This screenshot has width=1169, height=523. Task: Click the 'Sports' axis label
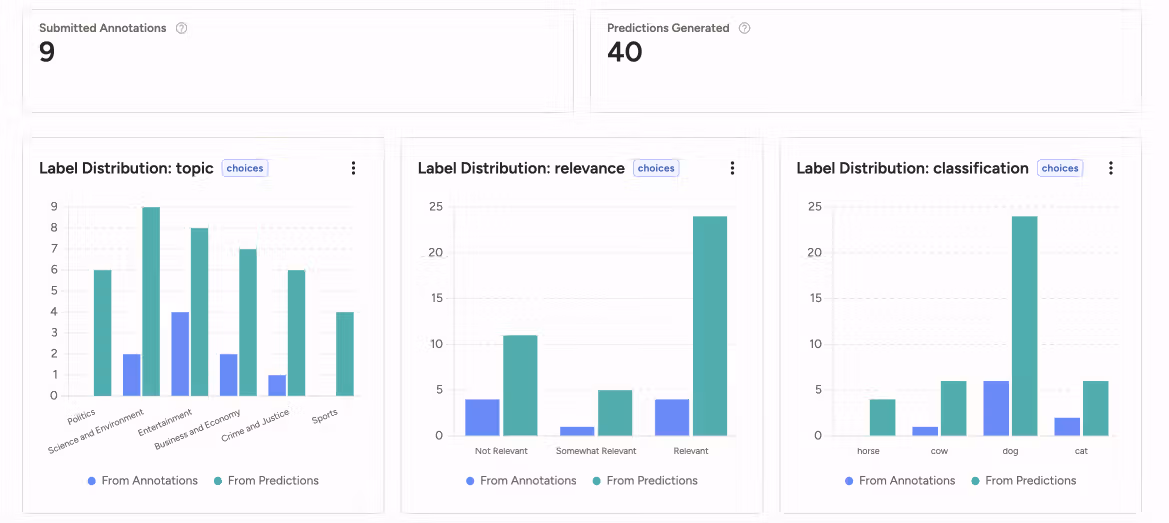[325, 416]
